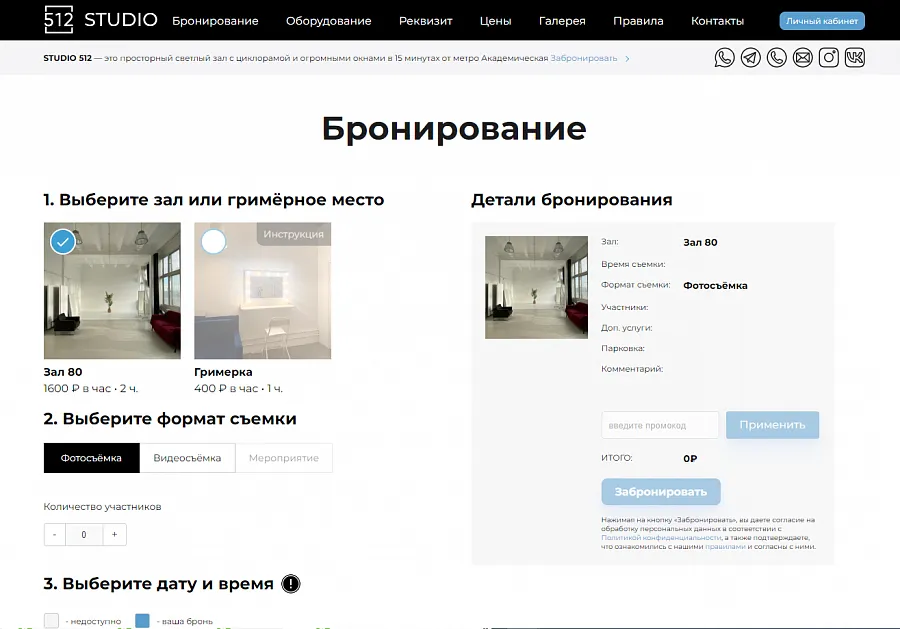Open Личный кабинет
Viewport: 900px width, 629px height.
pos(822,21)
